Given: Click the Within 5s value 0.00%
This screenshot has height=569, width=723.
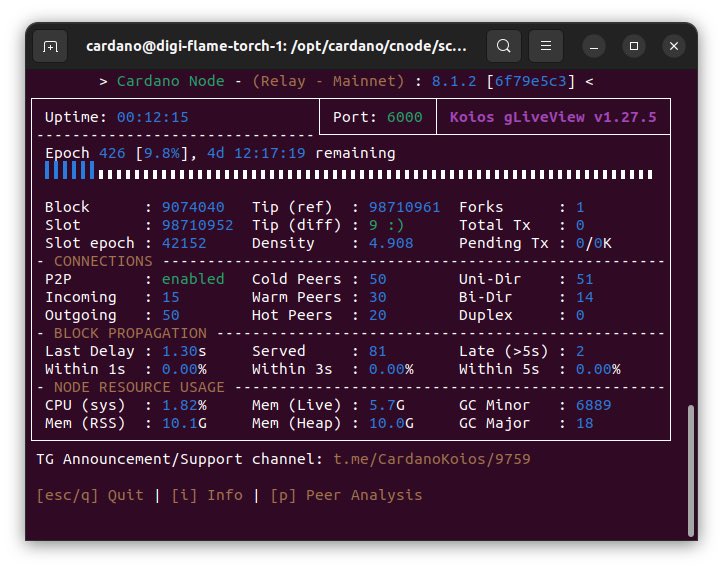Looking at the screenshot, I should click(x=598, y=369).
